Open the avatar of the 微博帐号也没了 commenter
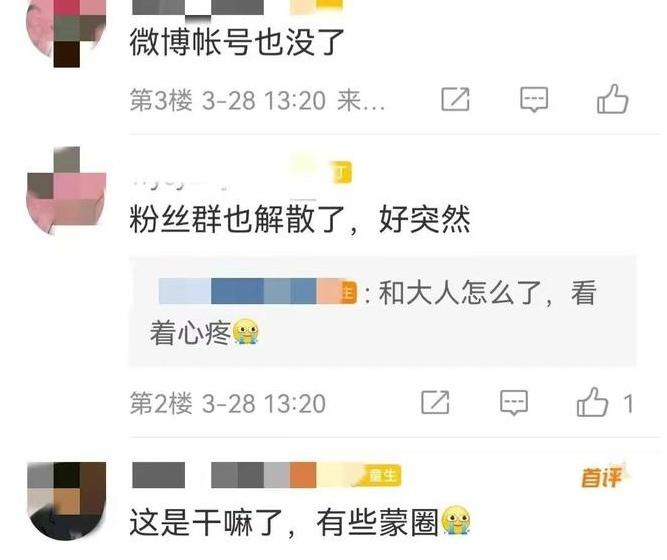Screen dimensions: 667x560 tap(66, 30)
